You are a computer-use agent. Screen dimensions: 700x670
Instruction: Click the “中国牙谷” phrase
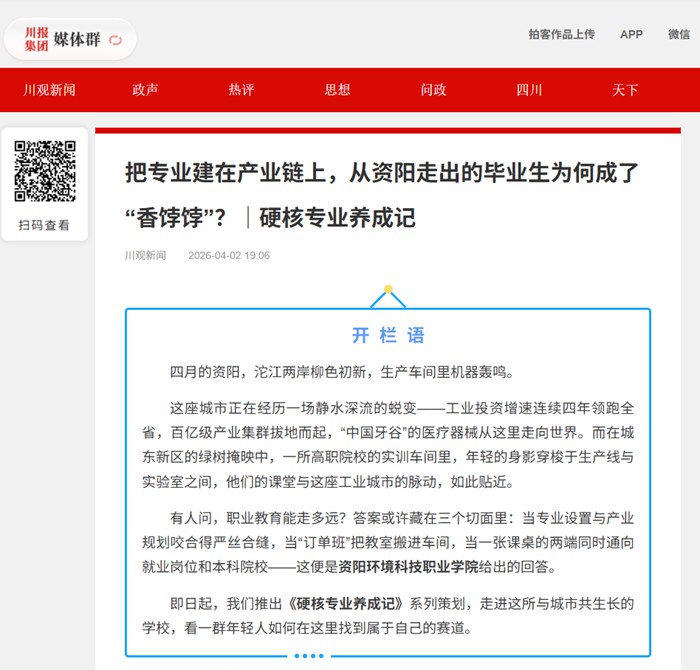point(374,432)
